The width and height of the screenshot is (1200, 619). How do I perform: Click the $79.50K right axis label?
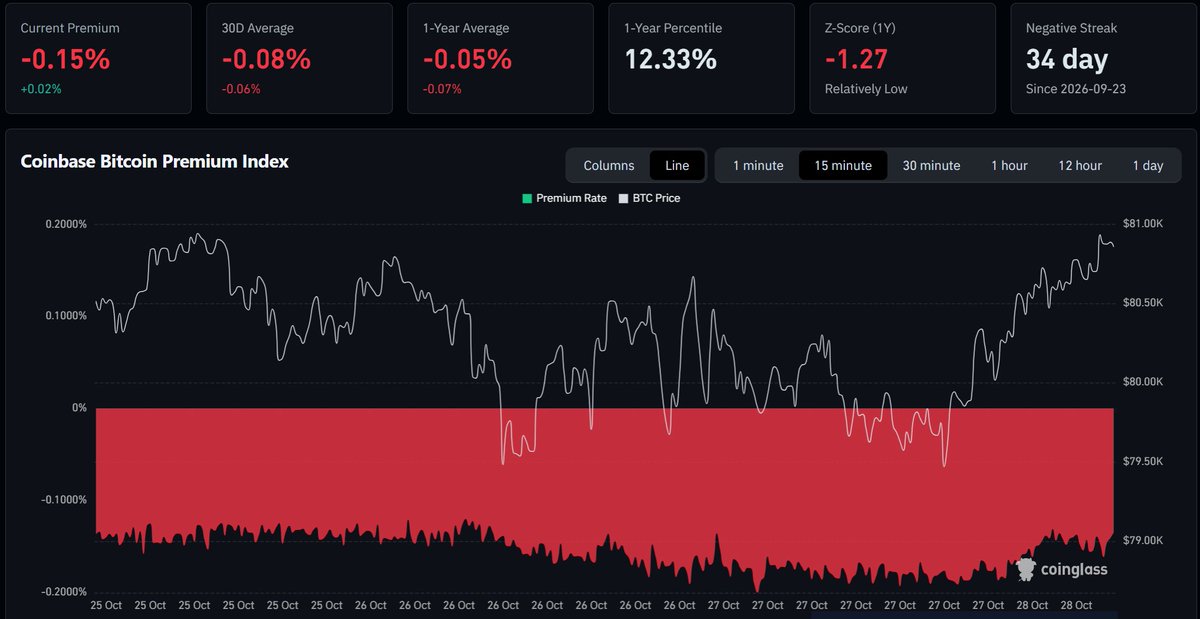point(1142,462)
